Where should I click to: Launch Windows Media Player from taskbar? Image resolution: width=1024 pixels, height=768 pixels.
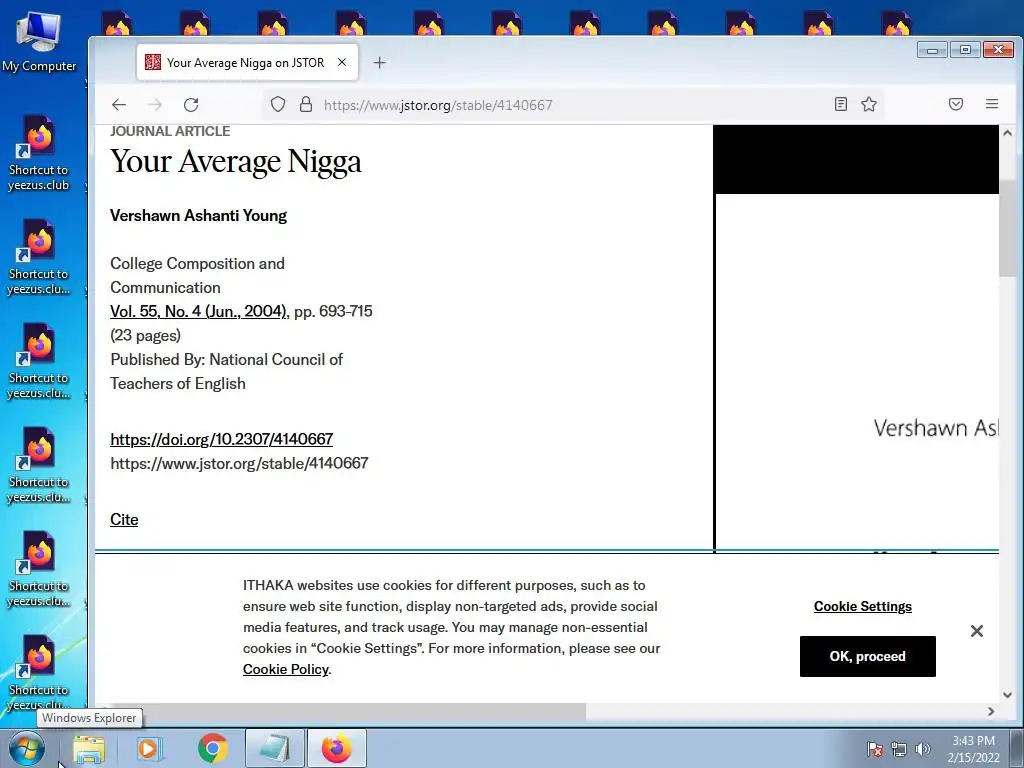click(x=148, y=749)
